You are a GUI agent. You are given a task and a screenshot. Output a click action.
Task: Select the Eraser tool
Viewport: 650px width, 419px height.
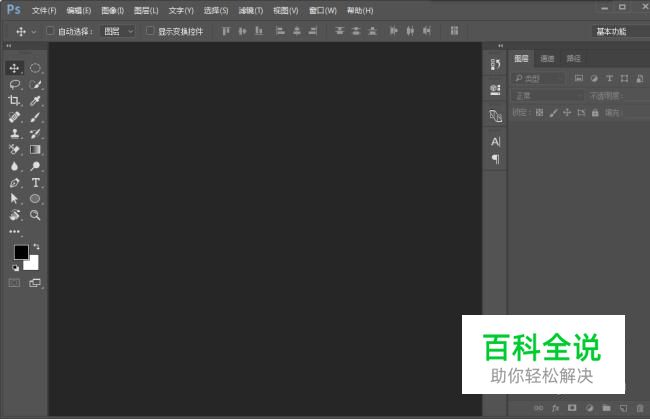14,150
